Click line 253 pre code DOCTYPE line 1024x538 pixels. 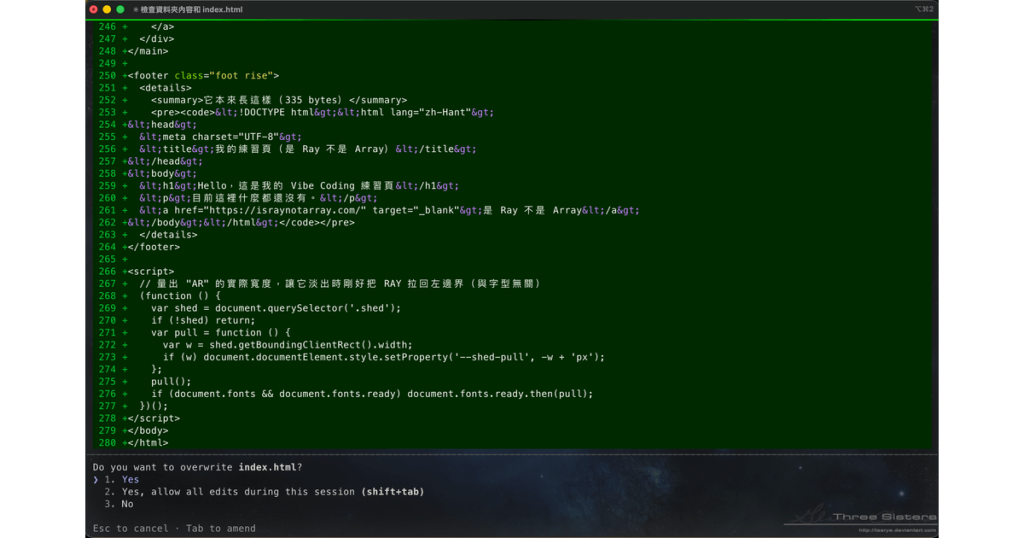click(x=322, y=112)
